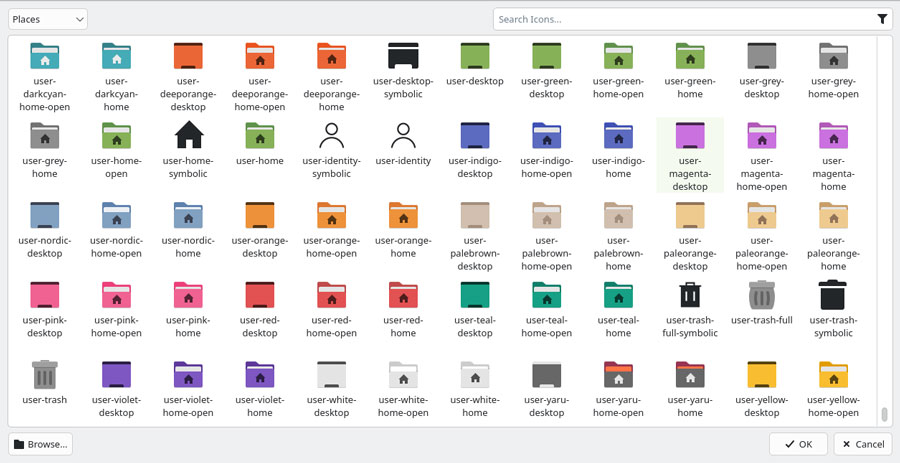The height and width of the screenshot is (463, 900).
Task: Click the vertical scrollbar handle
Action: click(885, 414)
